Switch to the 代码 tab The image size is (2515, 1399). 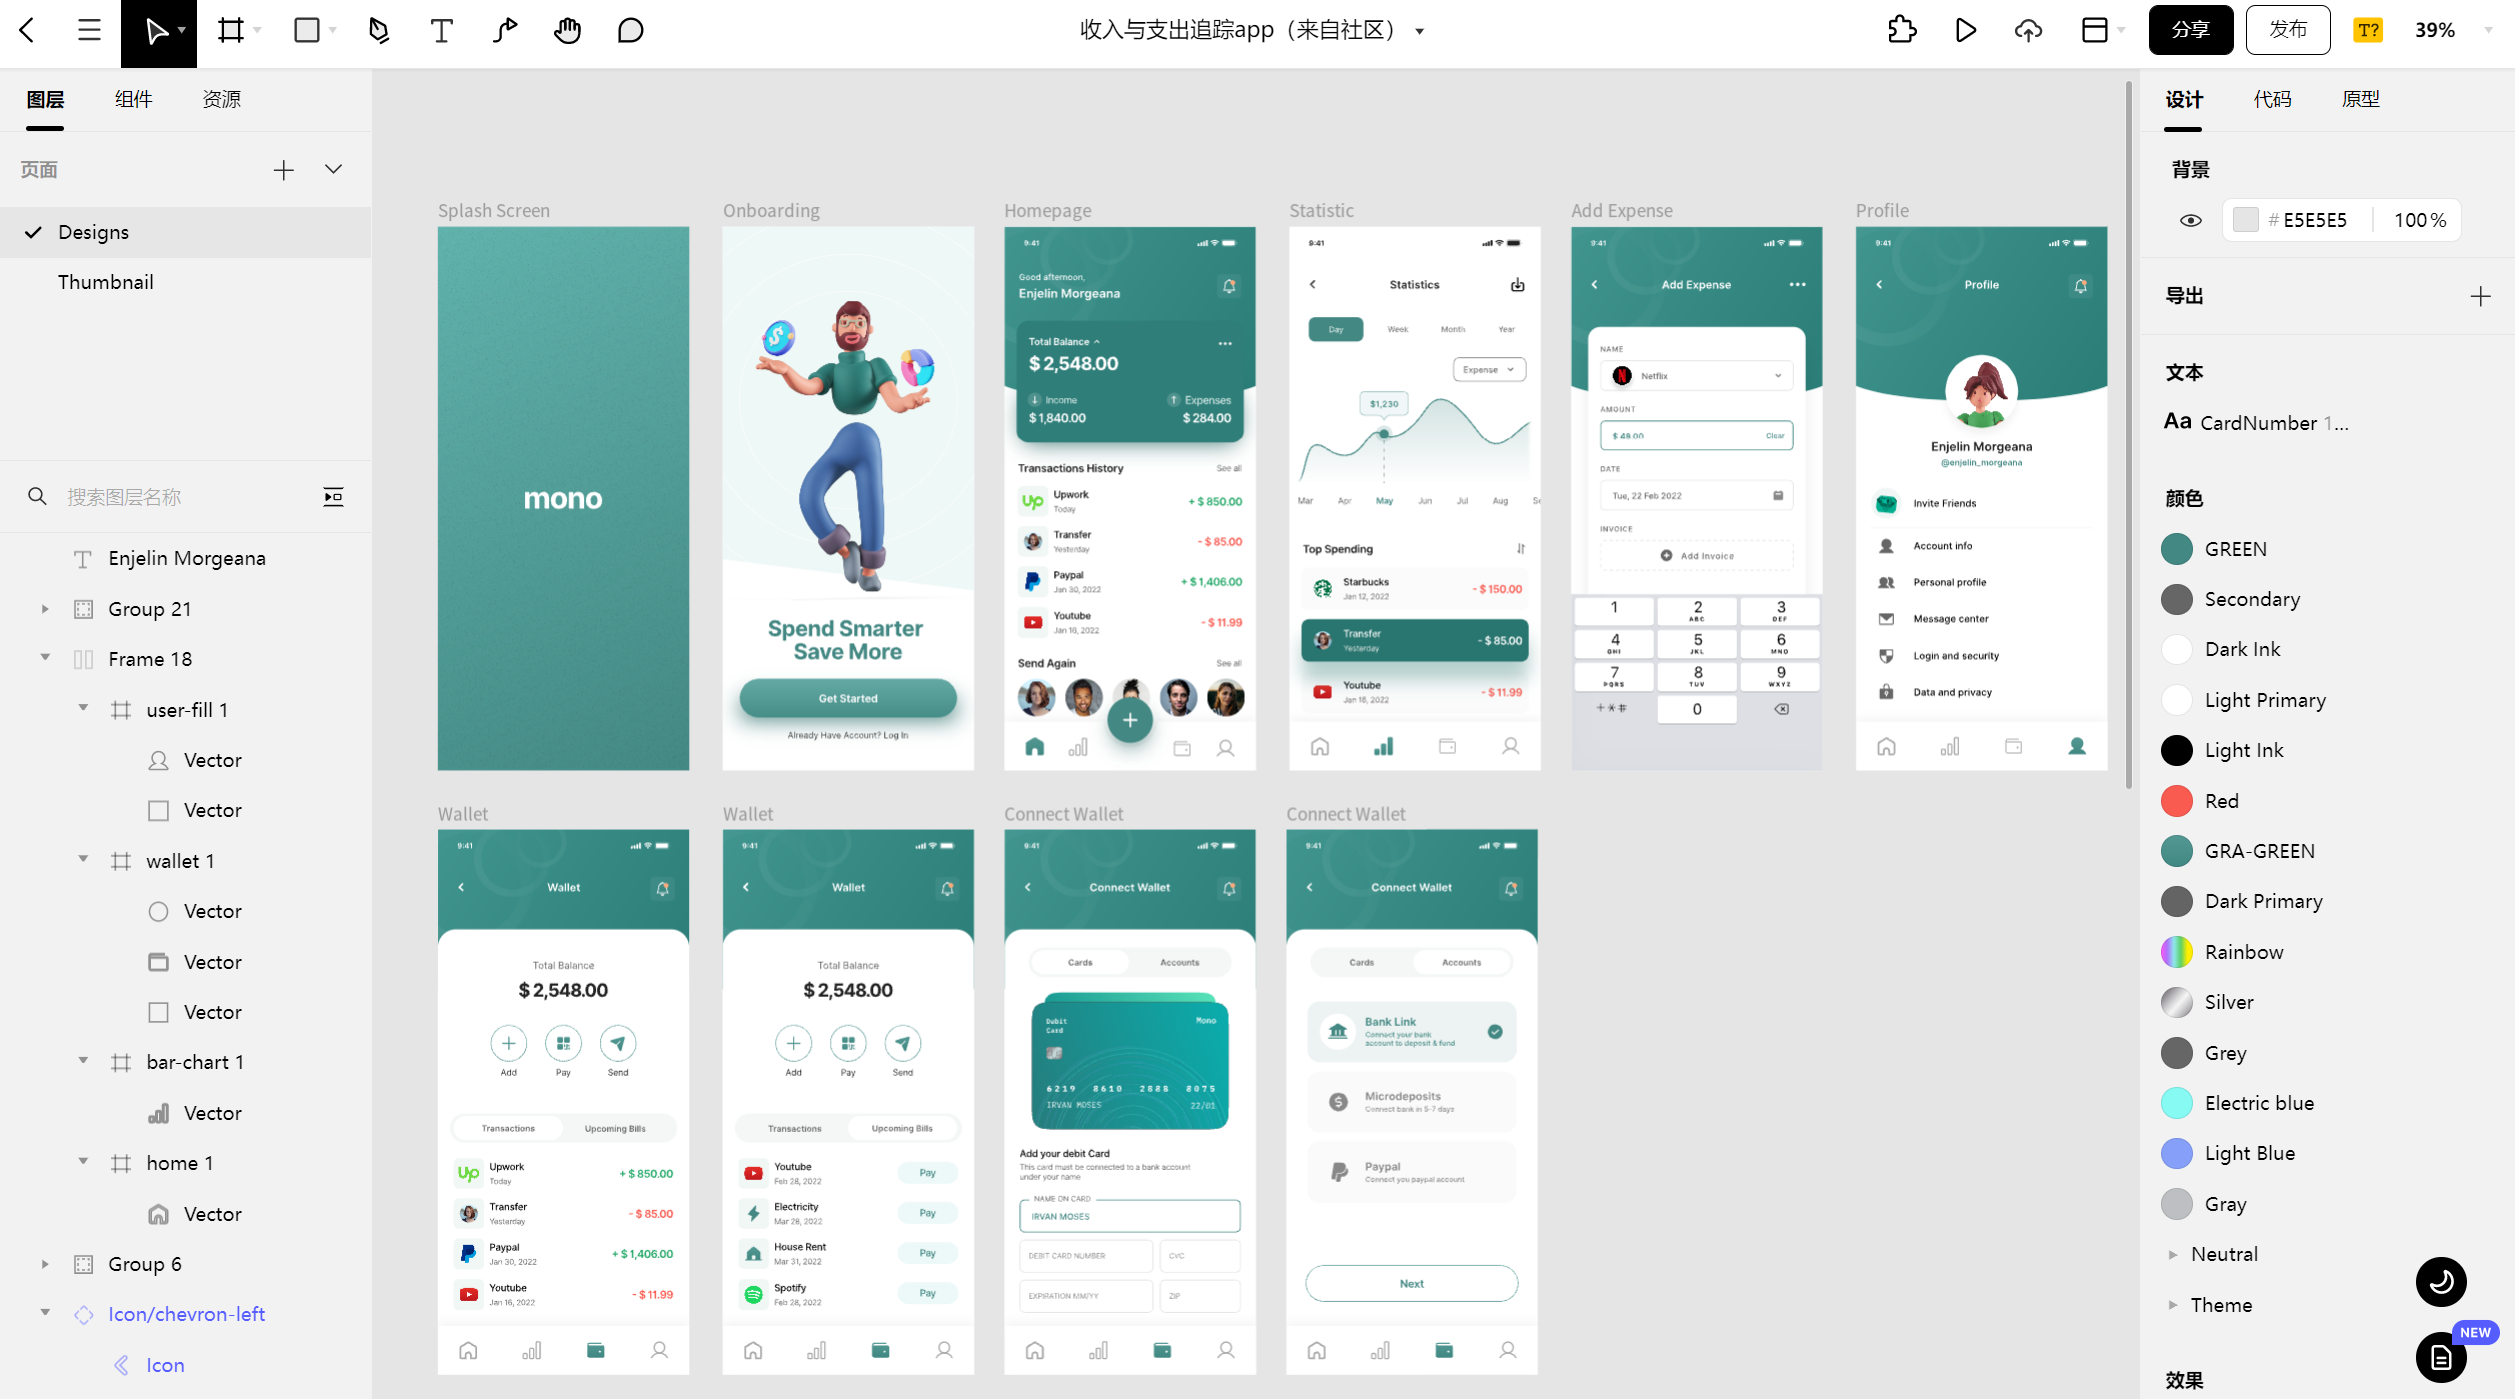(2272, 98)
